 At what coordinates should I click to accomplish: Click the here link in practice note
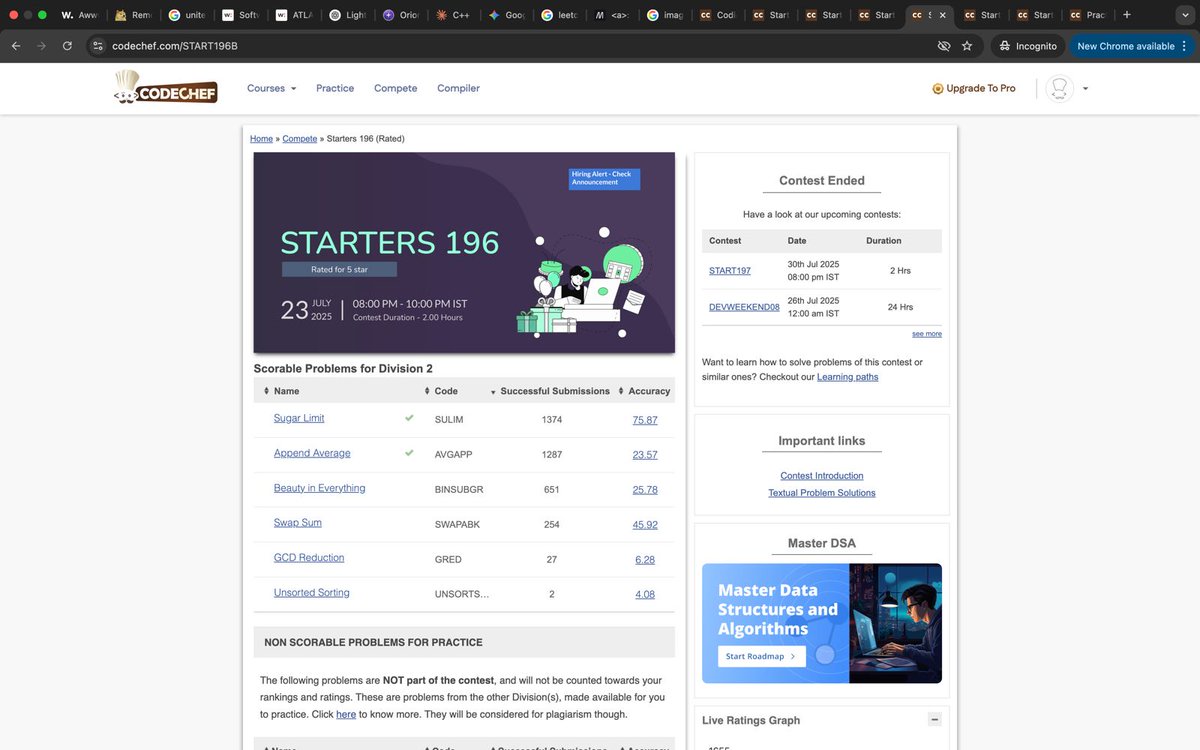(x=346, y=715)
